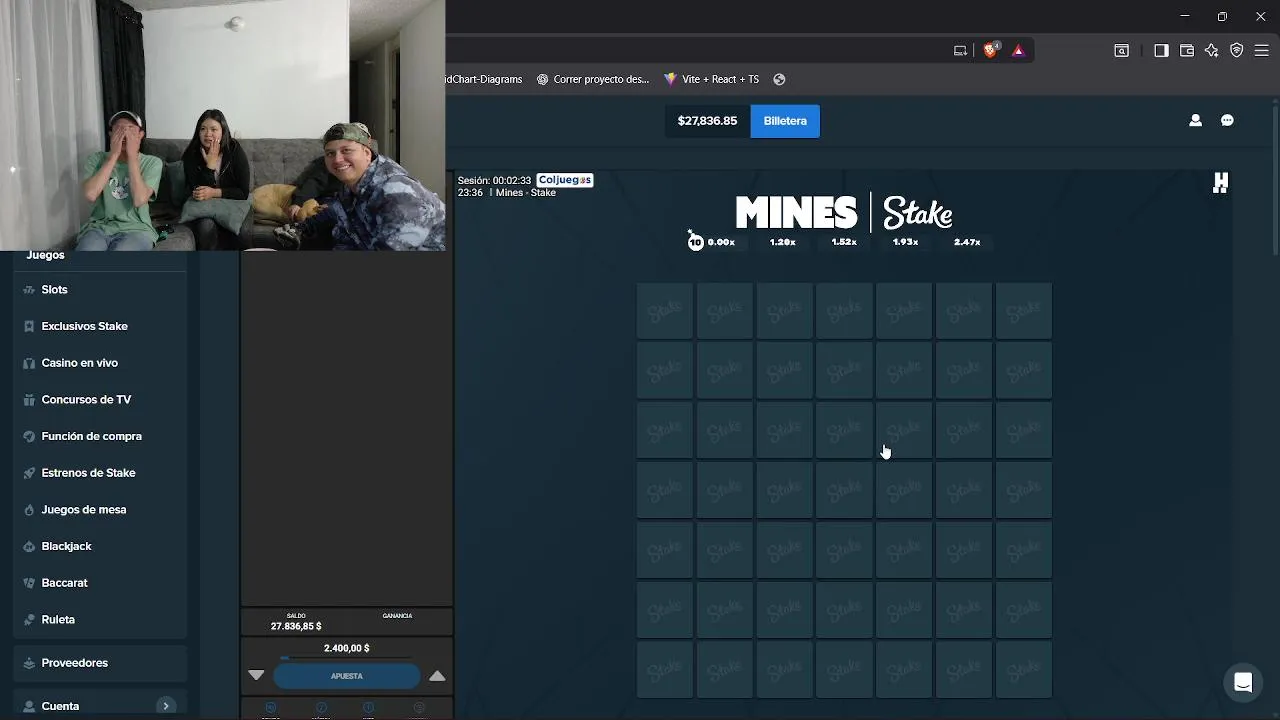Click the 2.47x multiplier
Screen dimensions: 1280x720
(x=967, y=242)
